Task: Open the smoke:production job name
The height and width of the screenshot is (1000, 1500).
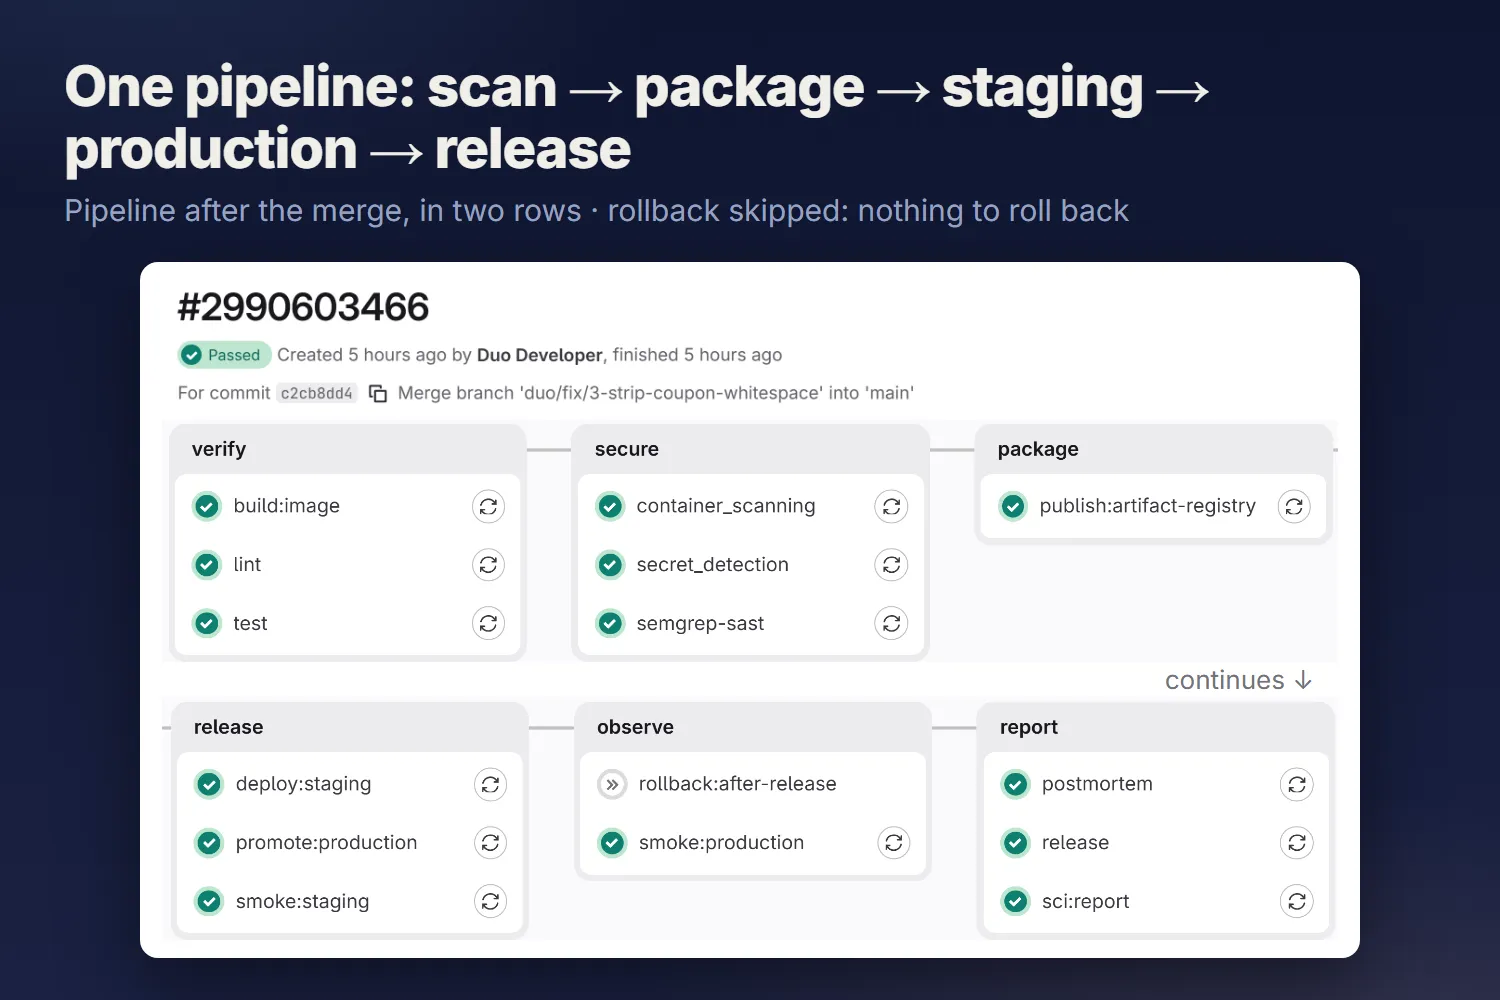Action: 722,843
